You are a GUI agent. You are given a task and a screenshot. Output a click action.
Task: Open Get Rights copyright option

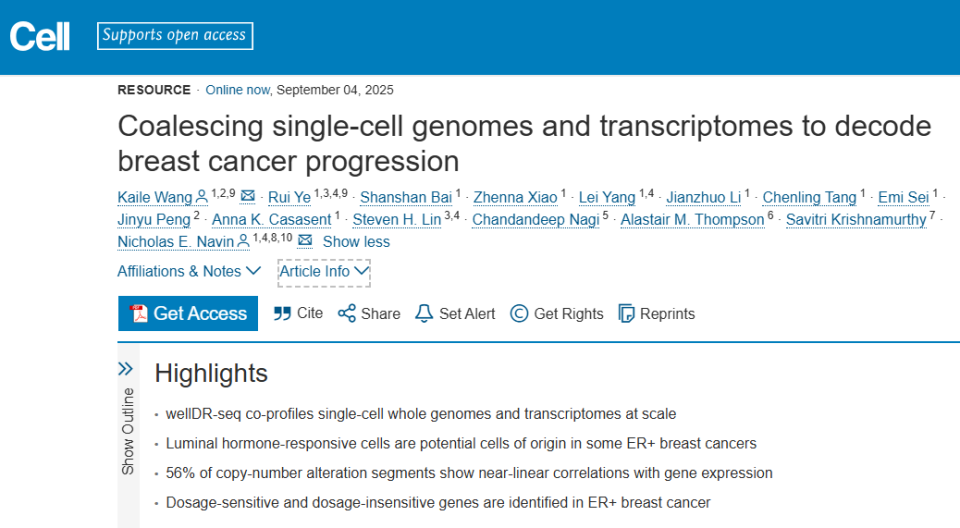coord(557,313)
